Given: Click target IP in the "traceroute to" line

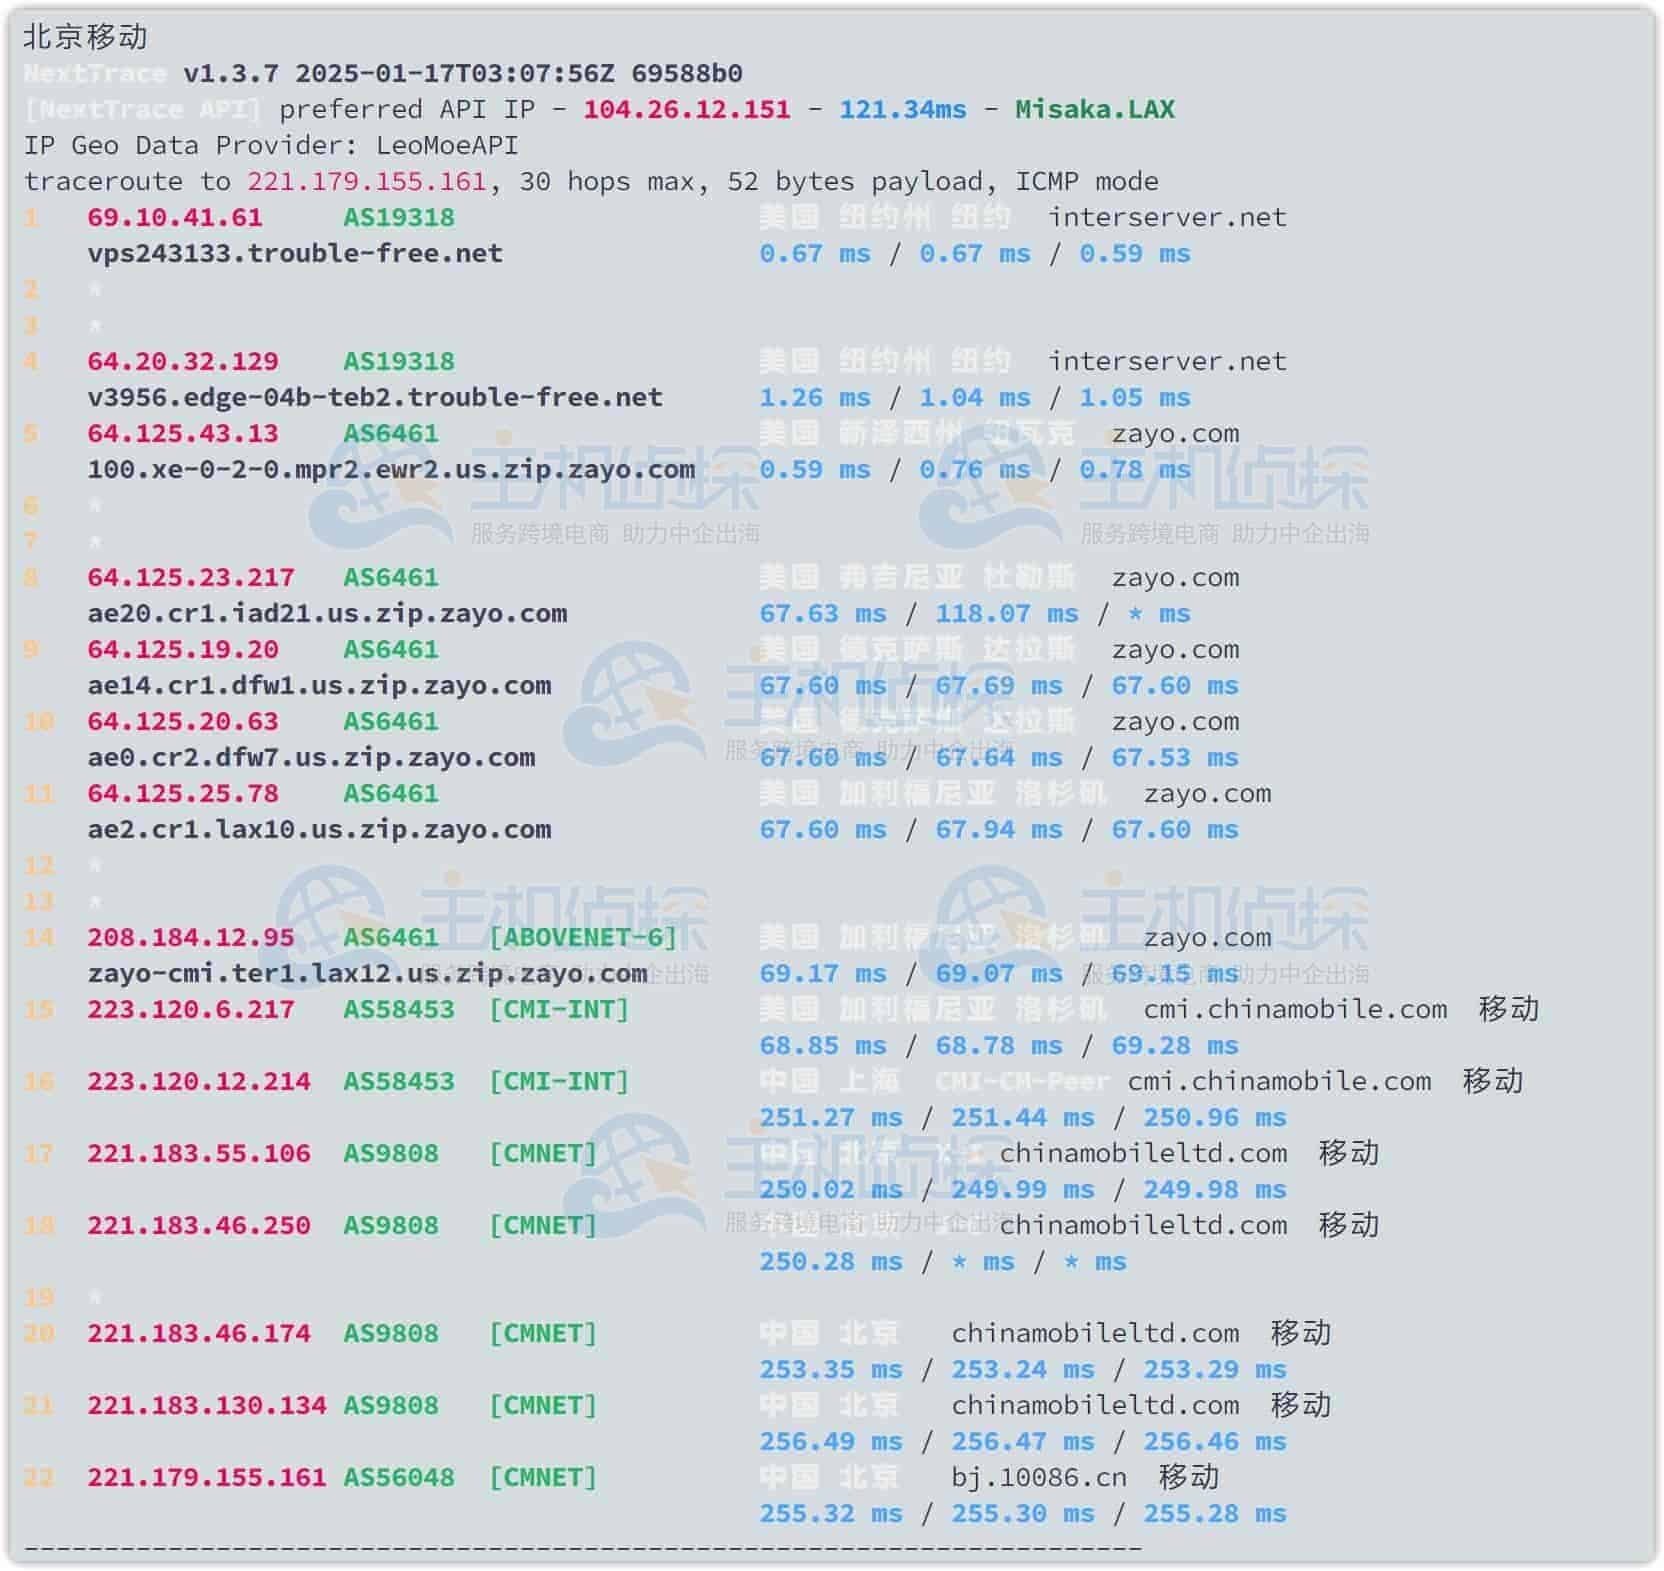Looking at the screenshot, I should click(x=367, y=181).
